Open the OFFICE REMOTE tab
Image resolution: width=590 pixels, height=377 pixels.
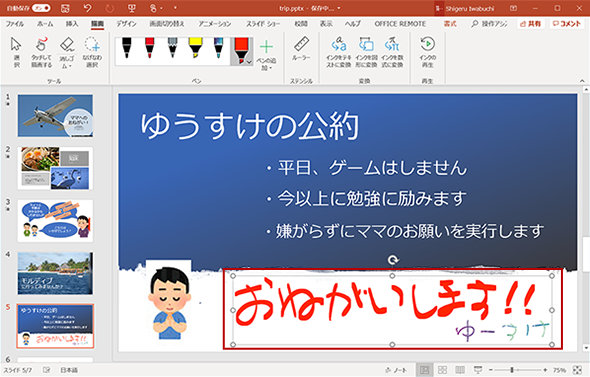[400, 24]
